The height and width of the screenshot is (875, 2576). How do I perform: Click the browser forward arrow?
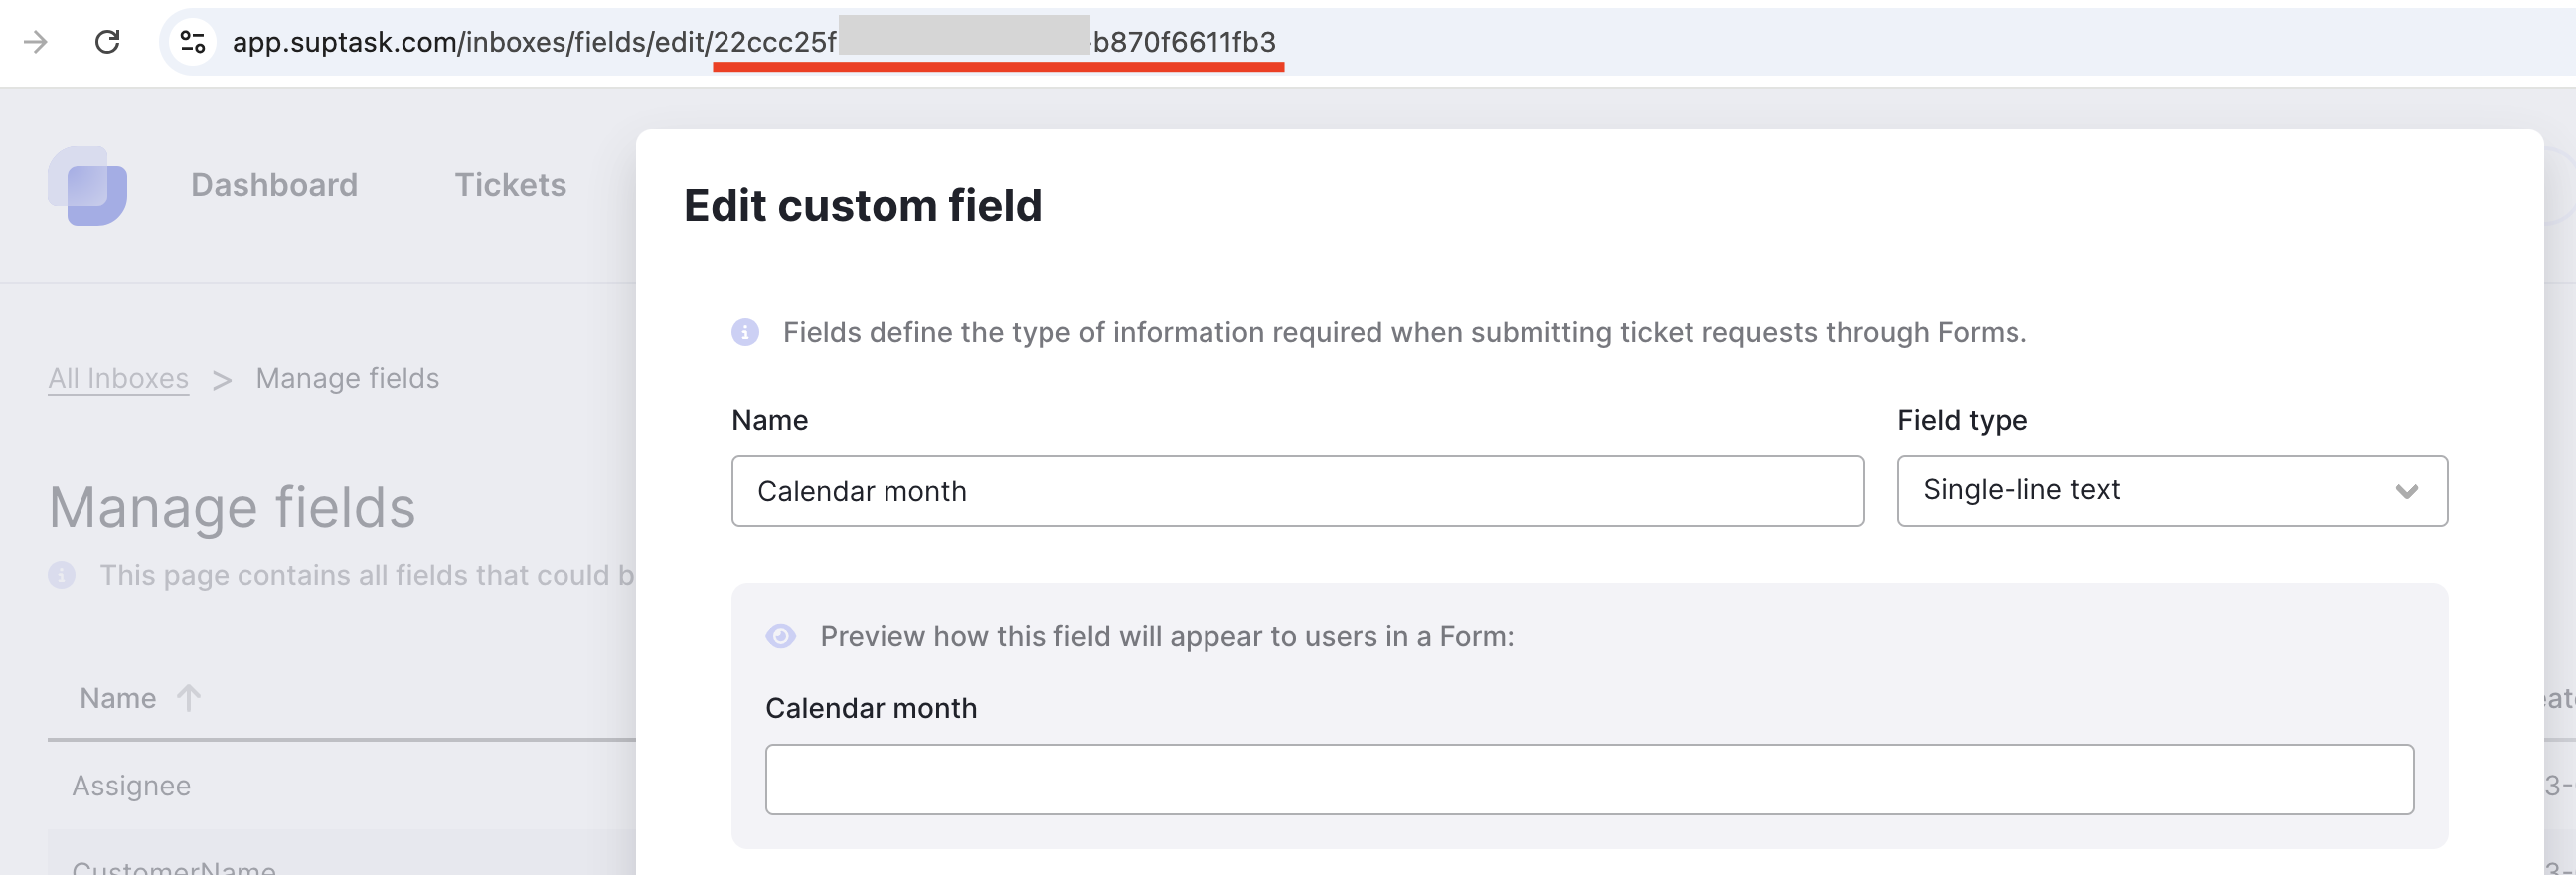pos(36,42)
